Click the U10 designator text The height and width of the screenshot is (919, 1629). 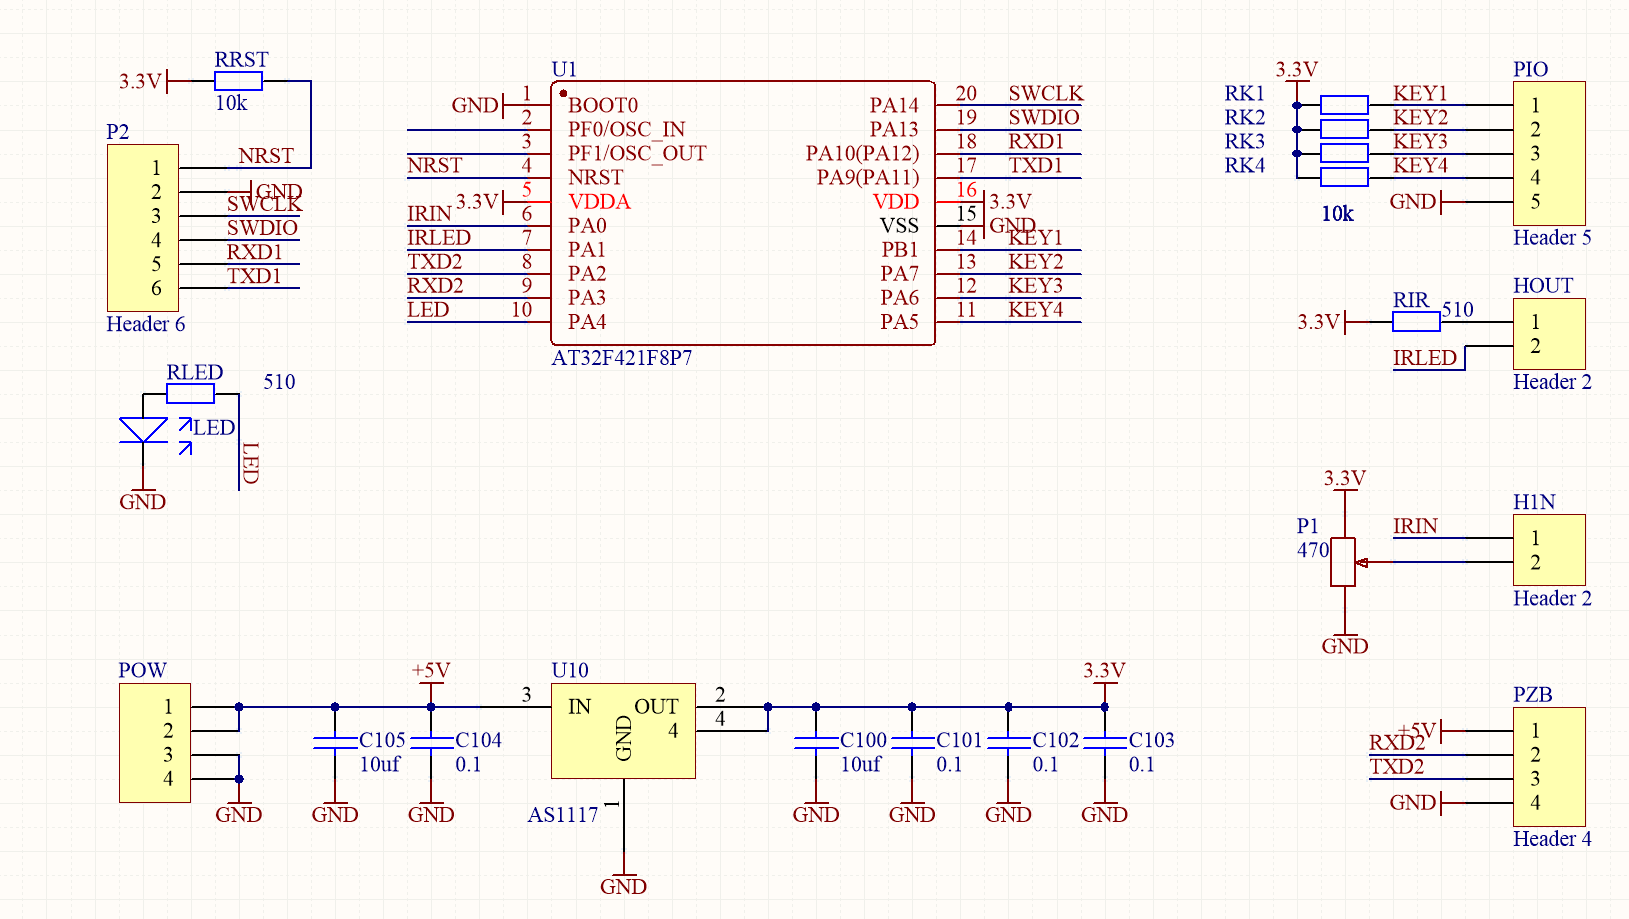(x=570, y=670)
